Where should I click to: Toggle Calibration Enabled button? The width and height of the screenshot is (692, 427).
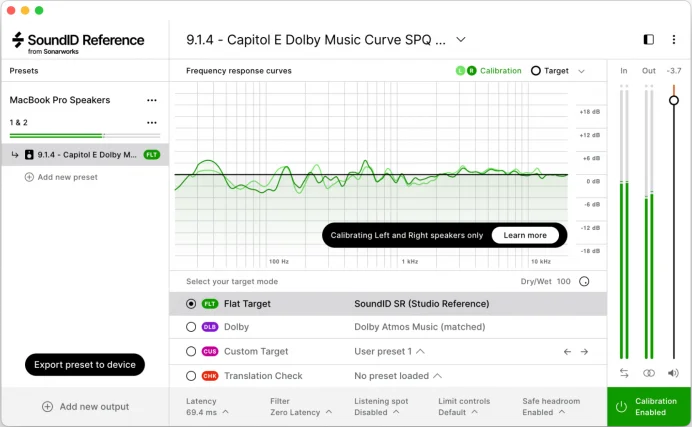(649, 407)
